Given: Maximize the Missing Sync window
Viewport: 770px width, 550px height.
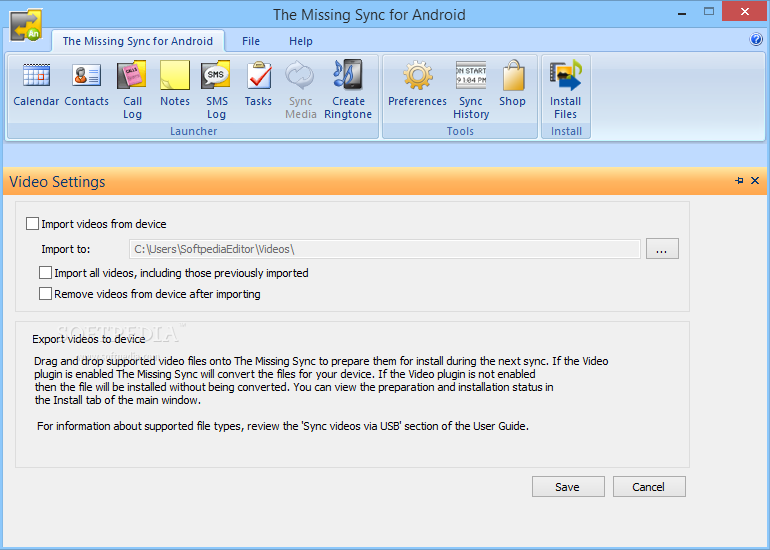Looking at the screenshot, I should [x=709, y=11].
